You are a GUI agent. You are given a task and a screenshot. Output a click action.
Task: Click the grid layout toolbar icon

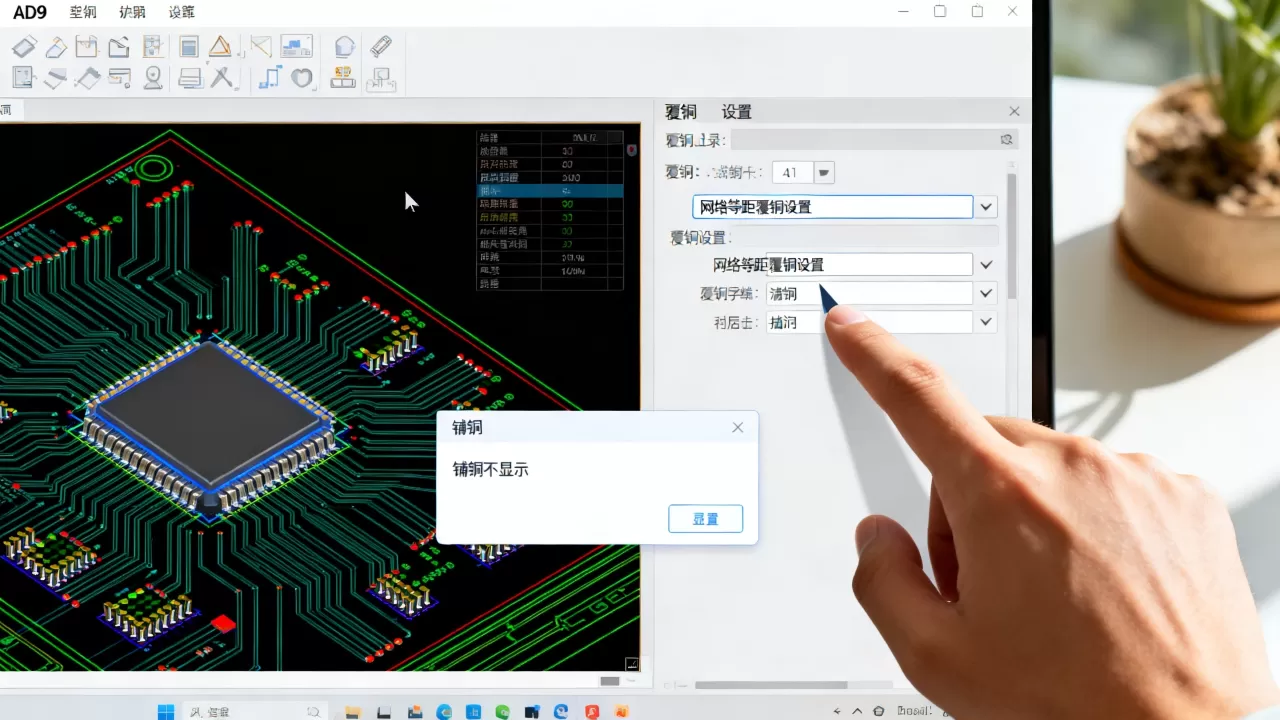[152, 46]
